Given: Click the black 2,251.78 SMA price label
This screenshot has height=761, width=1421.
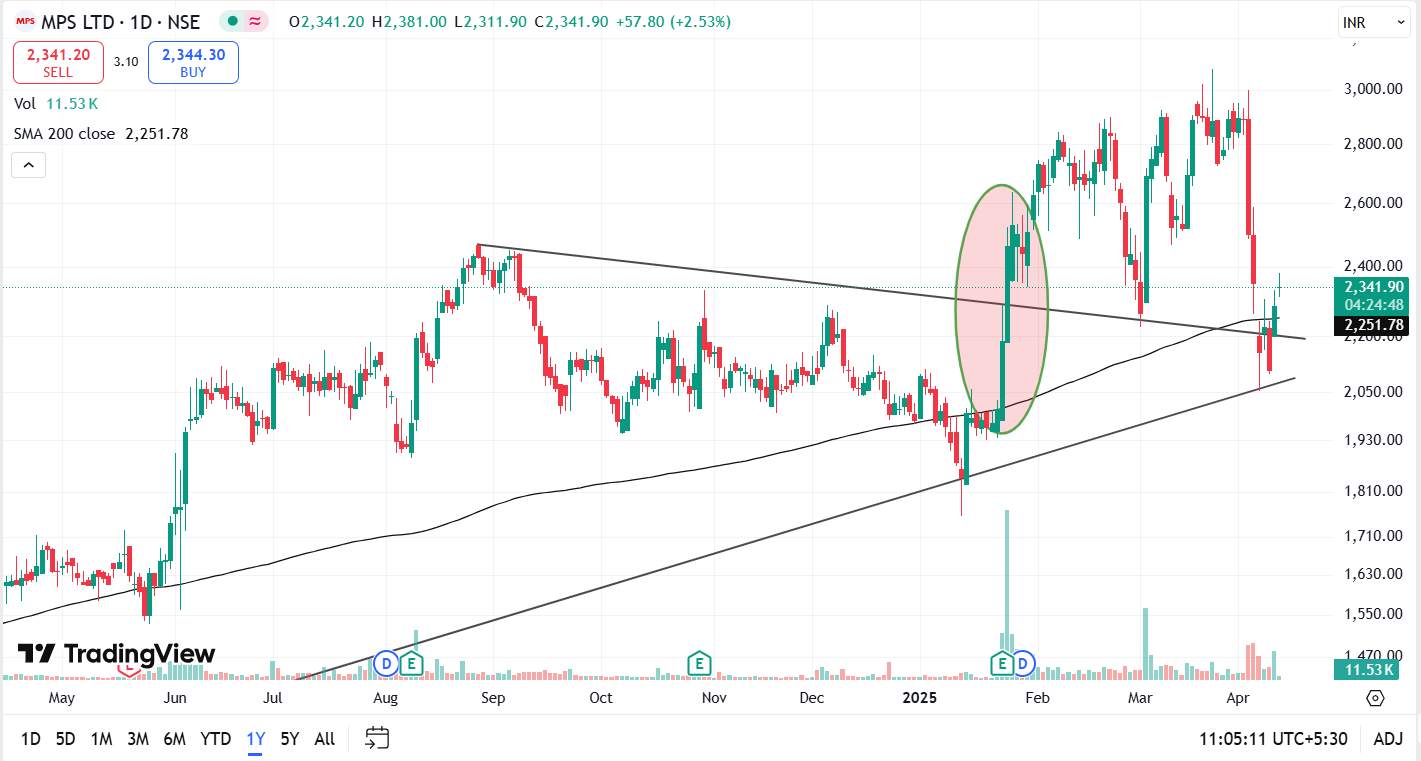Looking at the screenshot, I should (1370, 325).
